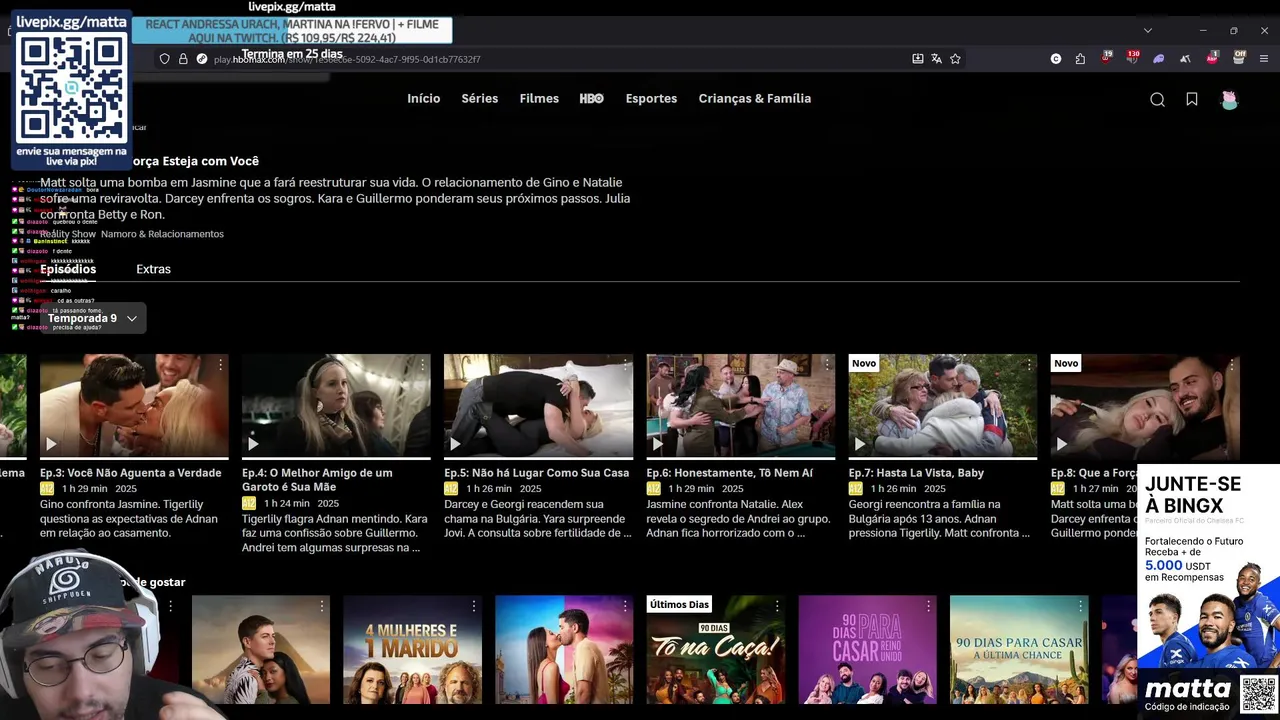Open options on Tô na Caça card
The width and height of the screenshot is (1280, 720).
point(776,606)
